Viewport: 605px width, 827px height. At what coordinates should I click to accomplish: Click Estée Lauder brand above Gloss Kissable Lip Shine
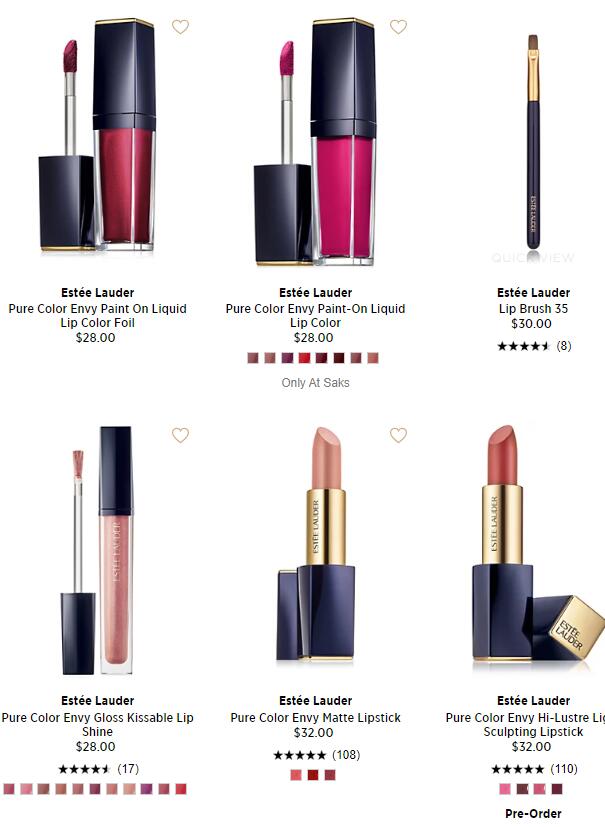(98, 700)
